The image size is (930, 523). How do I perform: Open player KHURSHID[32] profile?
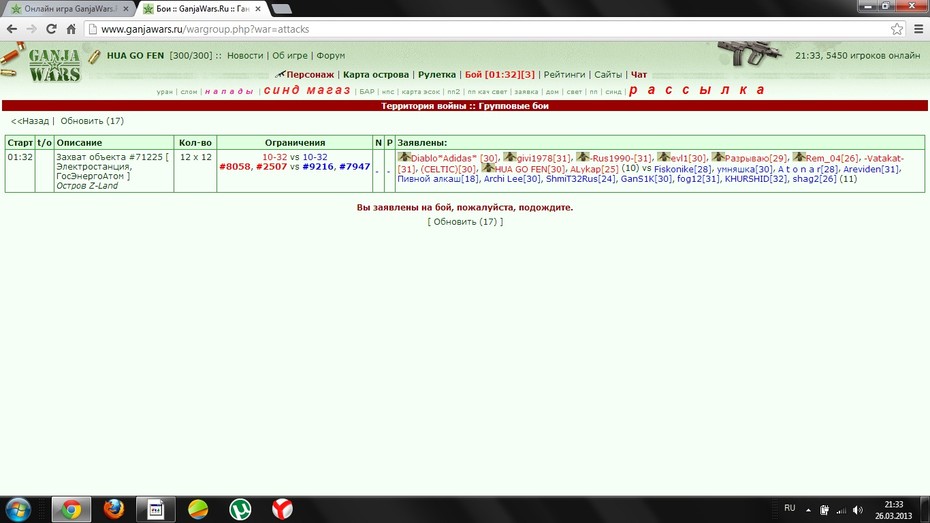(756, 178)
